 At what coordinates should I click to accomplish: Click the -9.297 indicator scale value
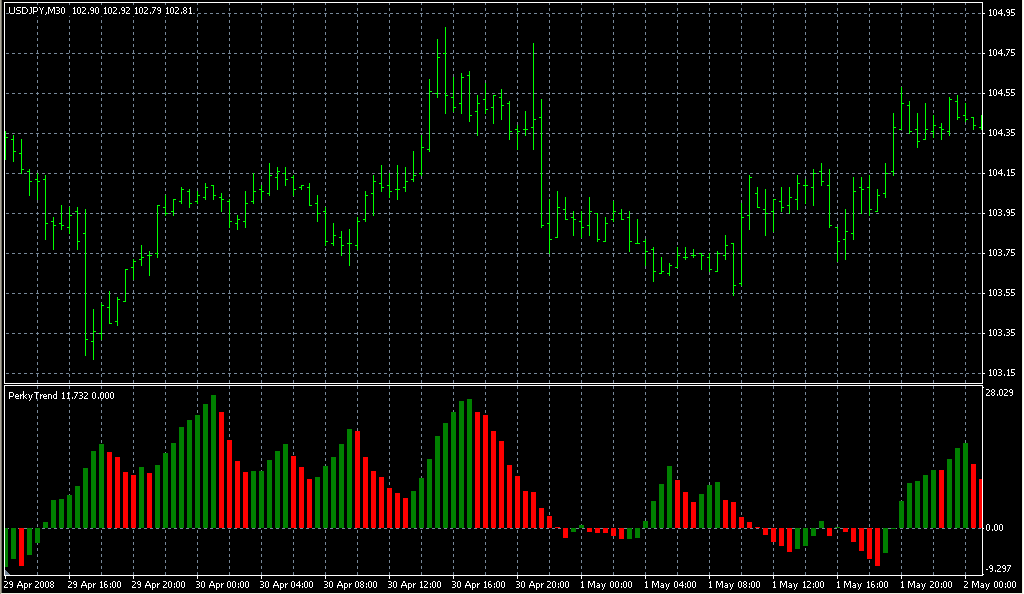[x=1000, y=566]
